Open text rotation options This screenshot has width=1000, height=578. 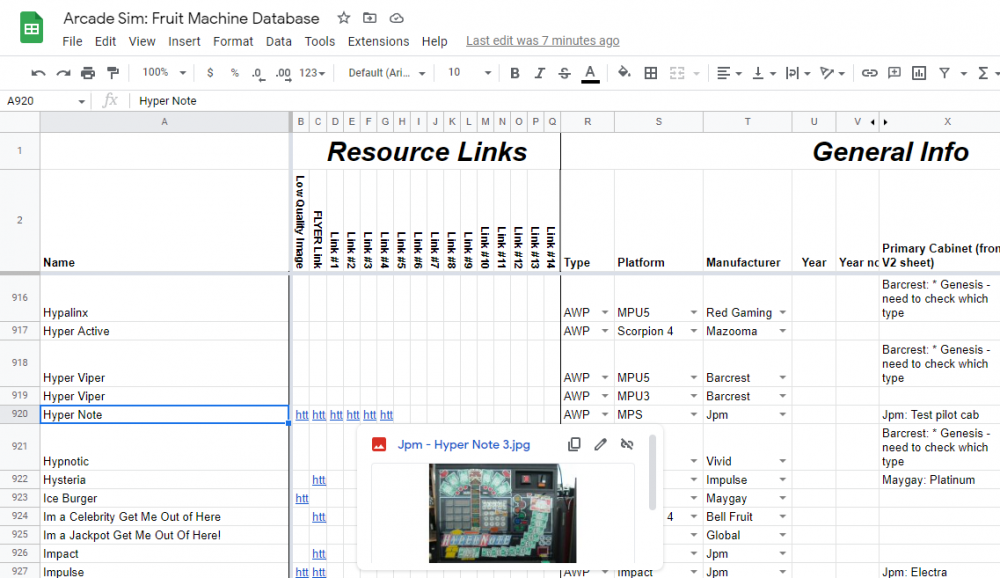pos(832,73)
